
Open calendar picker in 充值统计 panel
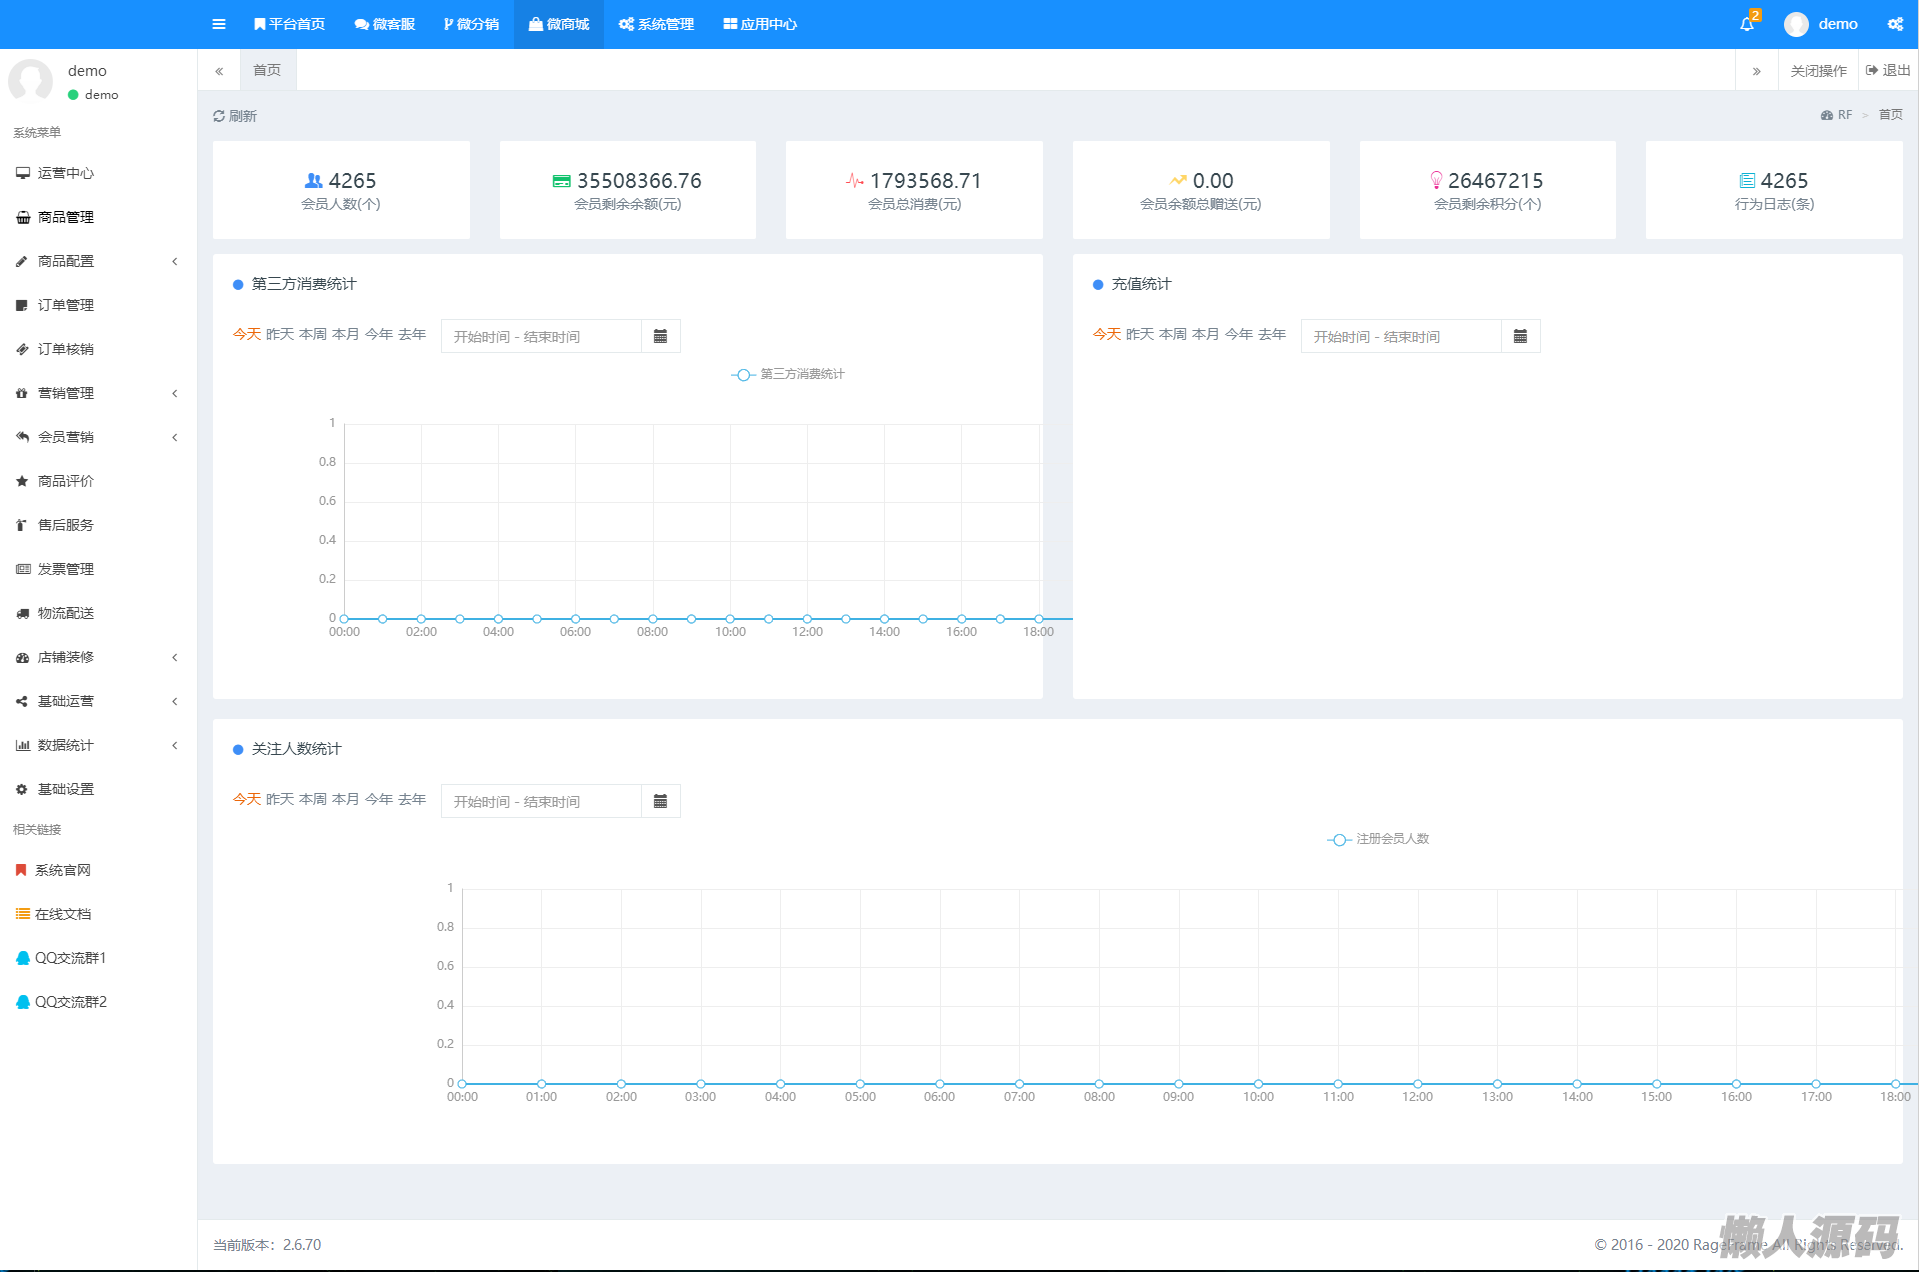[1520, 336]
